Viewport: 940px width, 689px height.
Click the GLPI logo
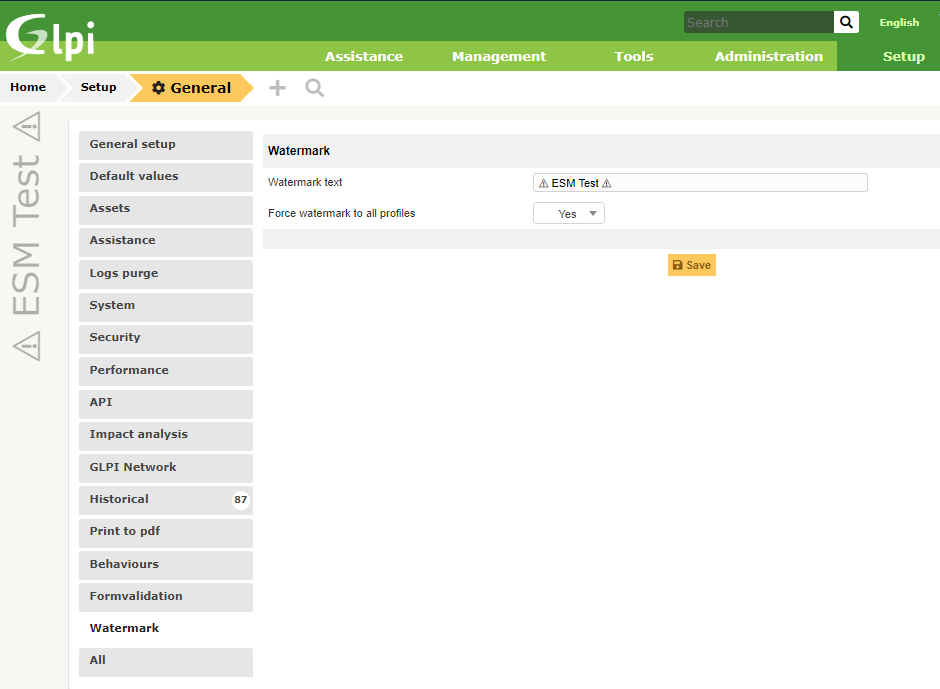tap(50, 37)
